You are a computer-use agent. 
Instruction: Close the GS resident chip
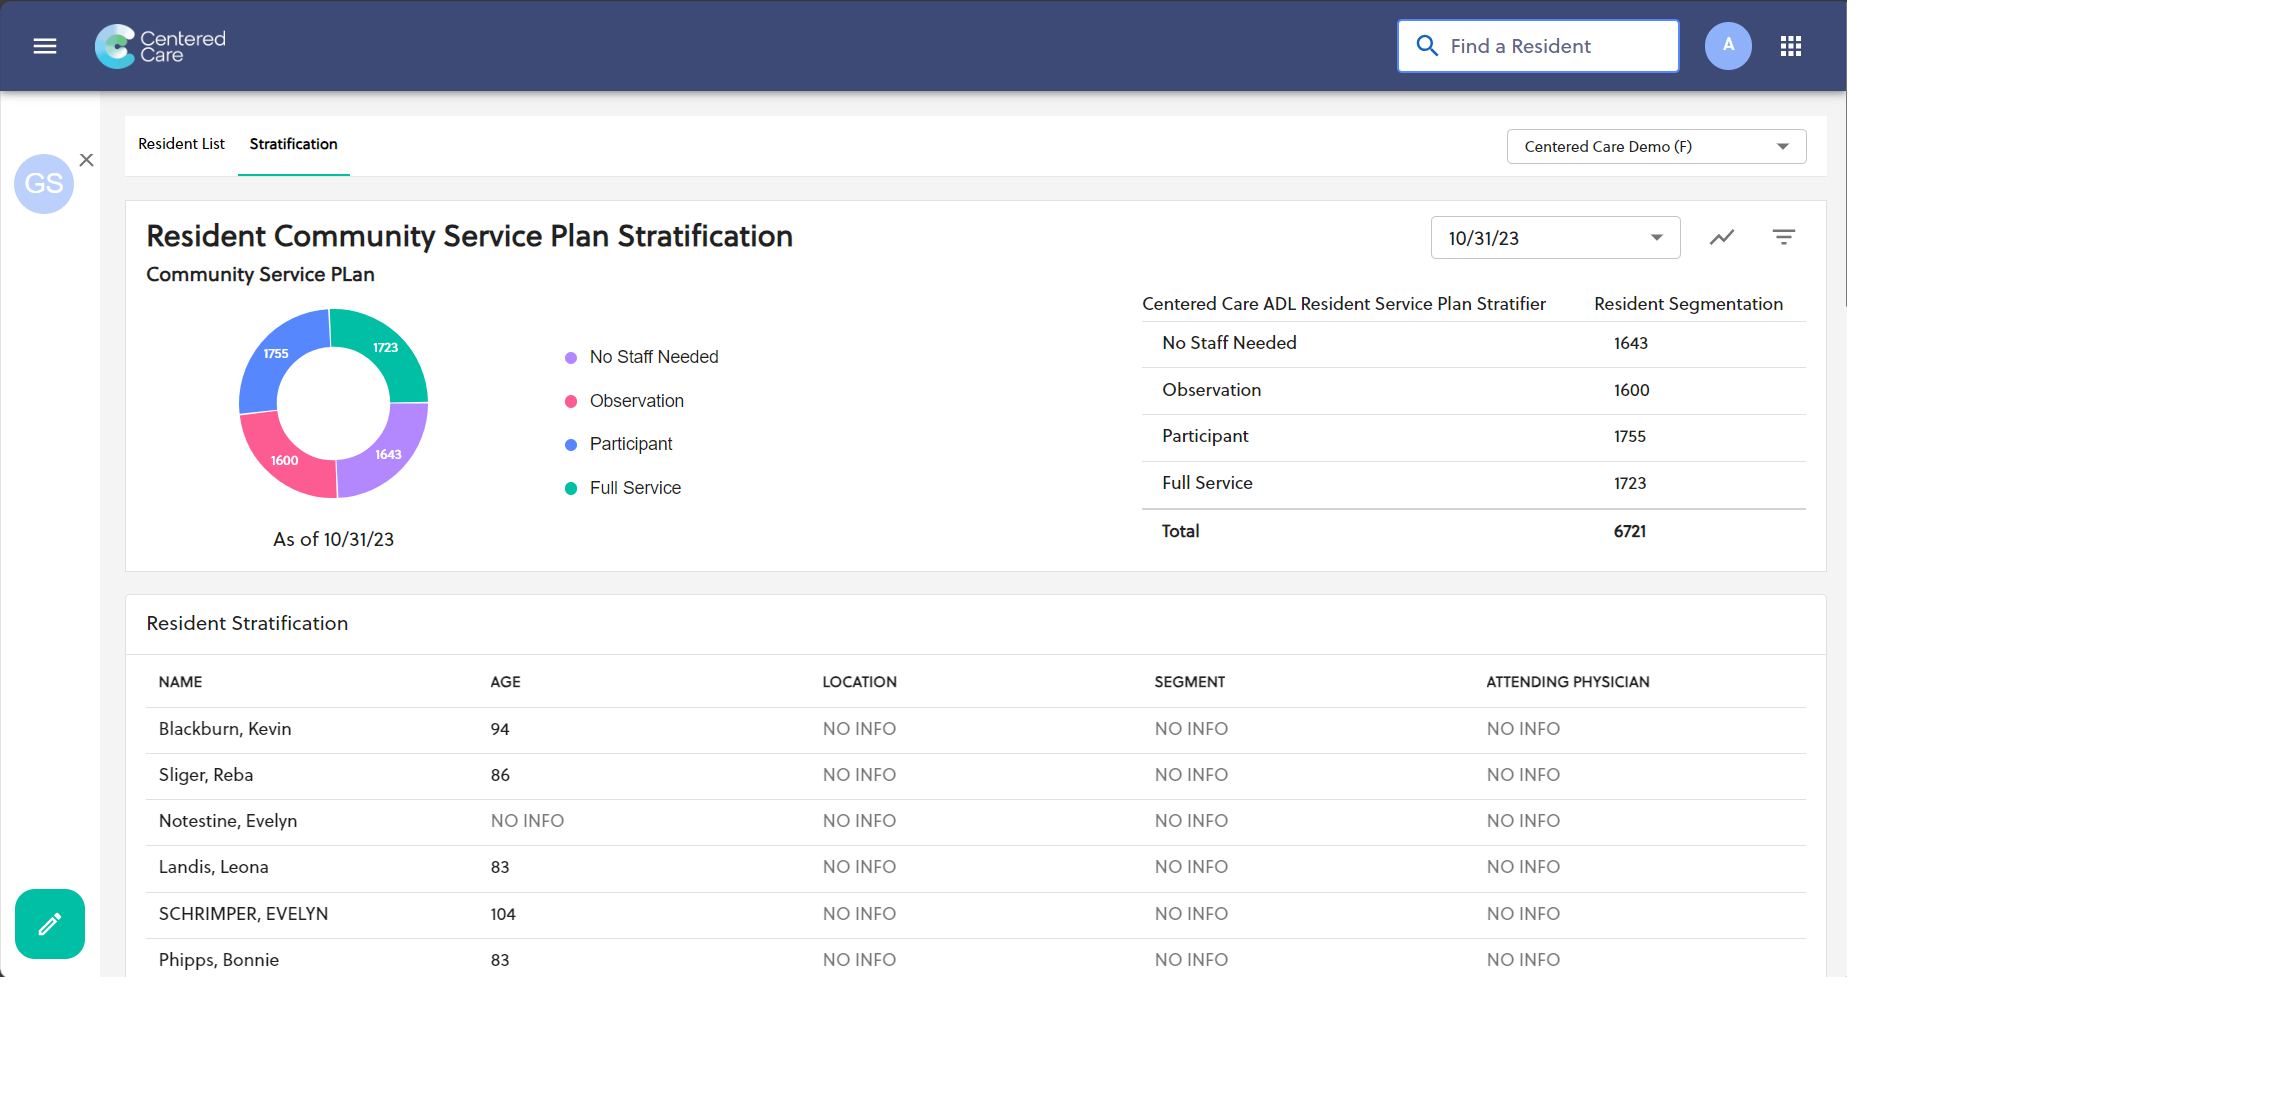point(87,160)
